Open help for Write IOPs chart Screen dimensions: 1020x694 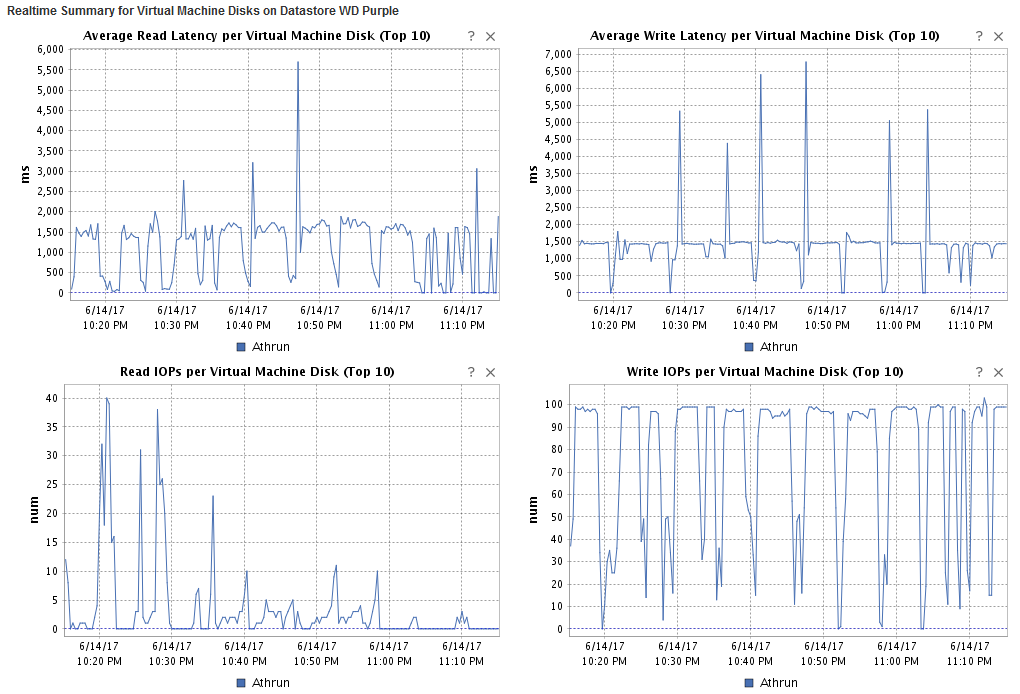pyautogui.click(x=977, y=371)
